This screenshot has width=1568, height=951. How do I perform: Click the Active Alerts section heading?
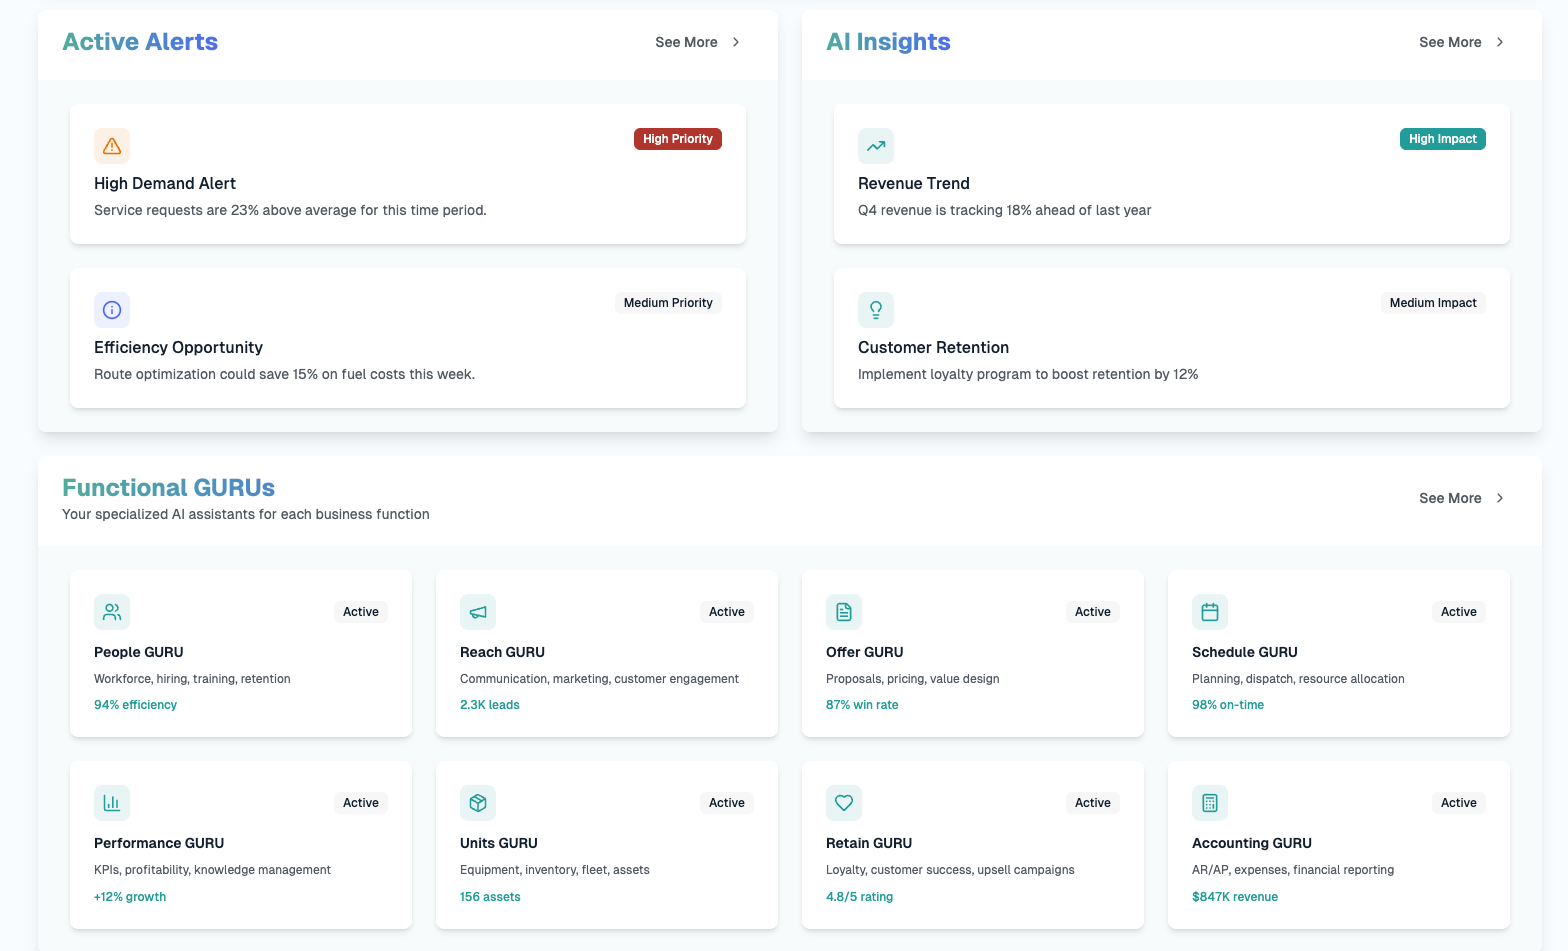[140, 42]
